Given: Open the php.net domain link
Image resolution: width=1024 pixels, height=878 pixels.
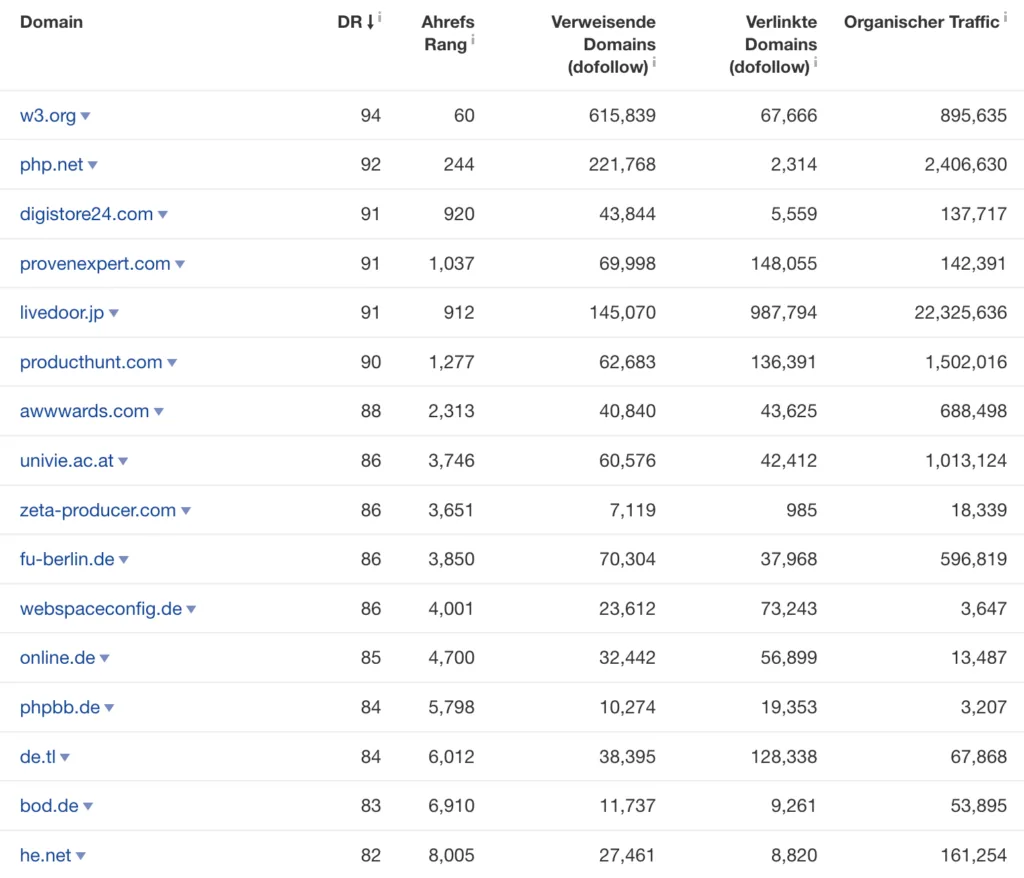Looking at the screenshot, I should coord(52,165).
